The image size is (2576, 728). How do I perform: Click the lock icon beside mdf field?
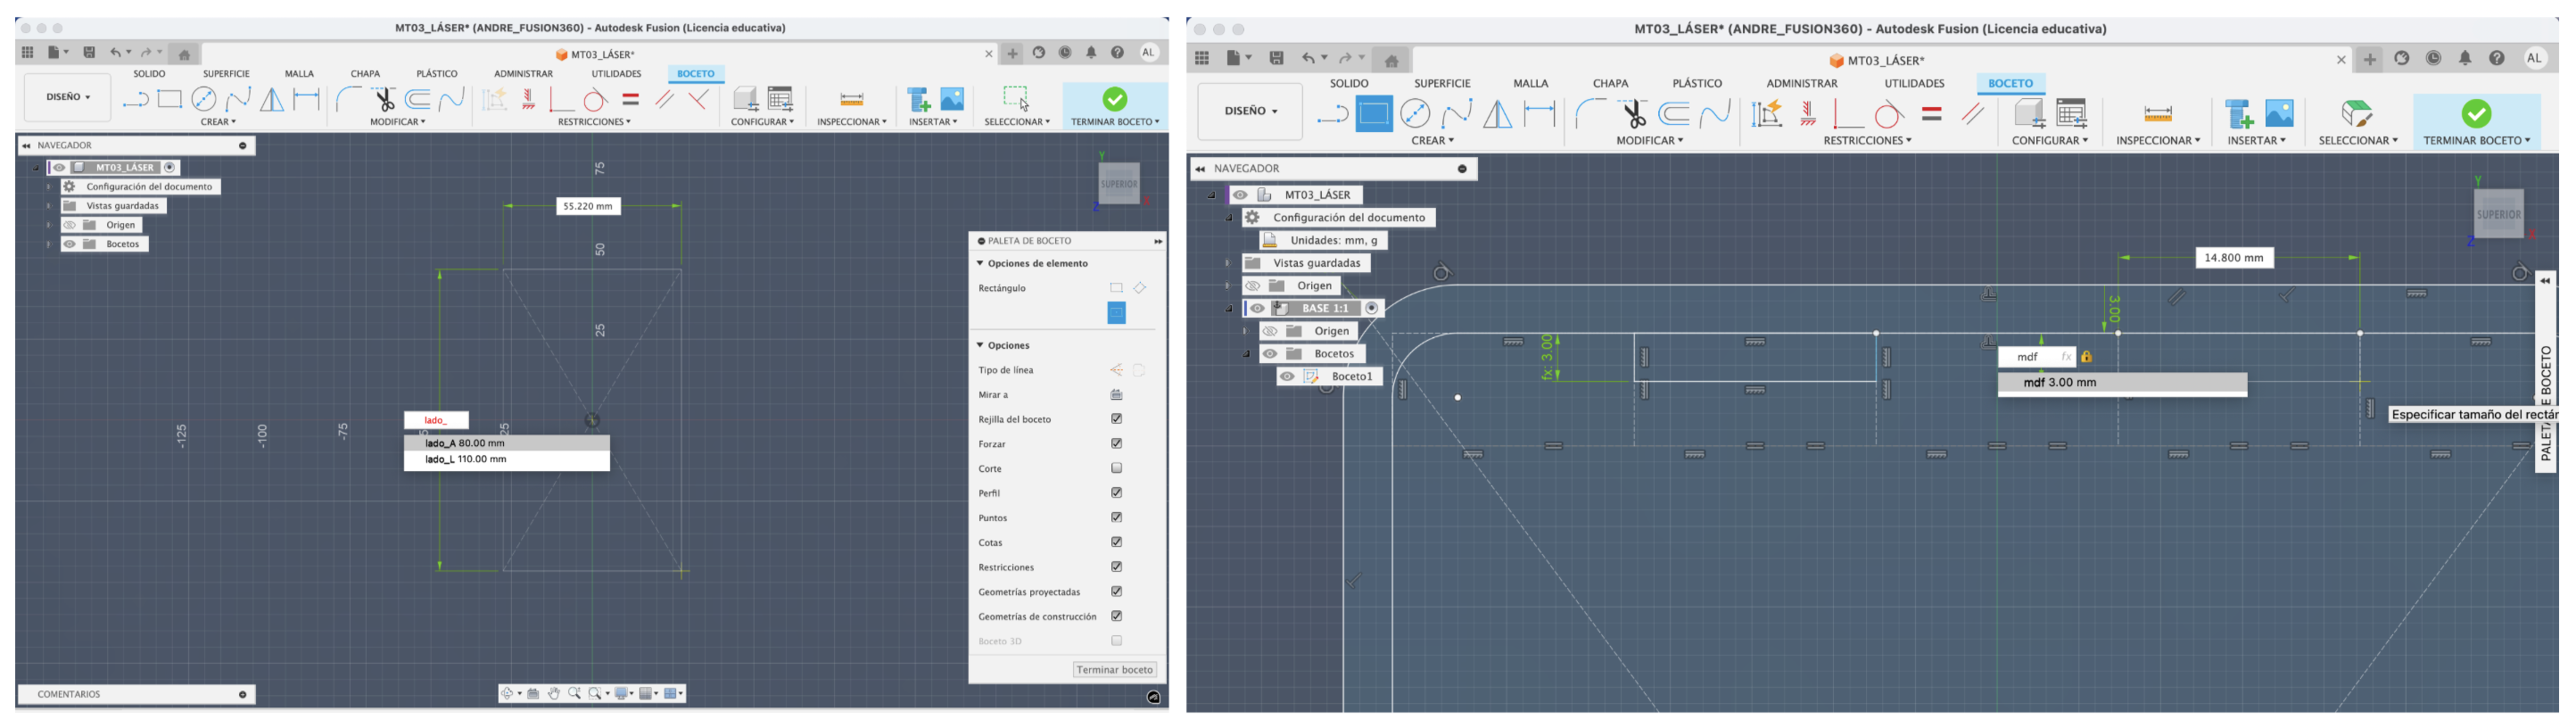point(2086,357)
